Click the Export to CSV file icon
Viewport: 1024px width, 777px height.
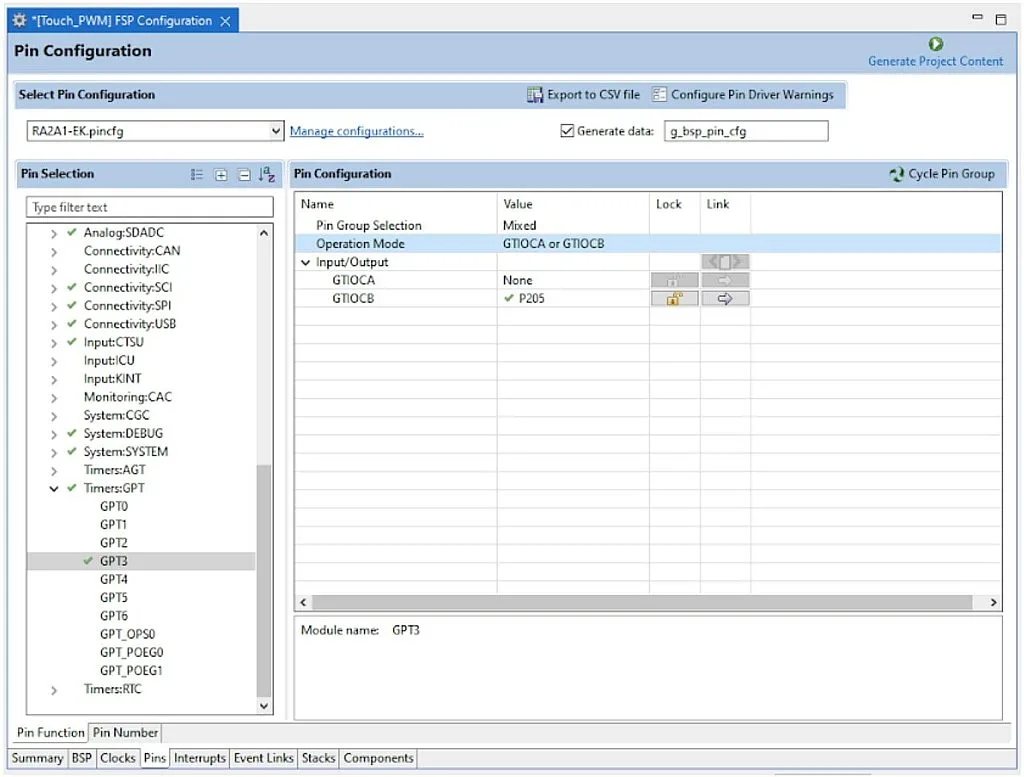point(535,94)
